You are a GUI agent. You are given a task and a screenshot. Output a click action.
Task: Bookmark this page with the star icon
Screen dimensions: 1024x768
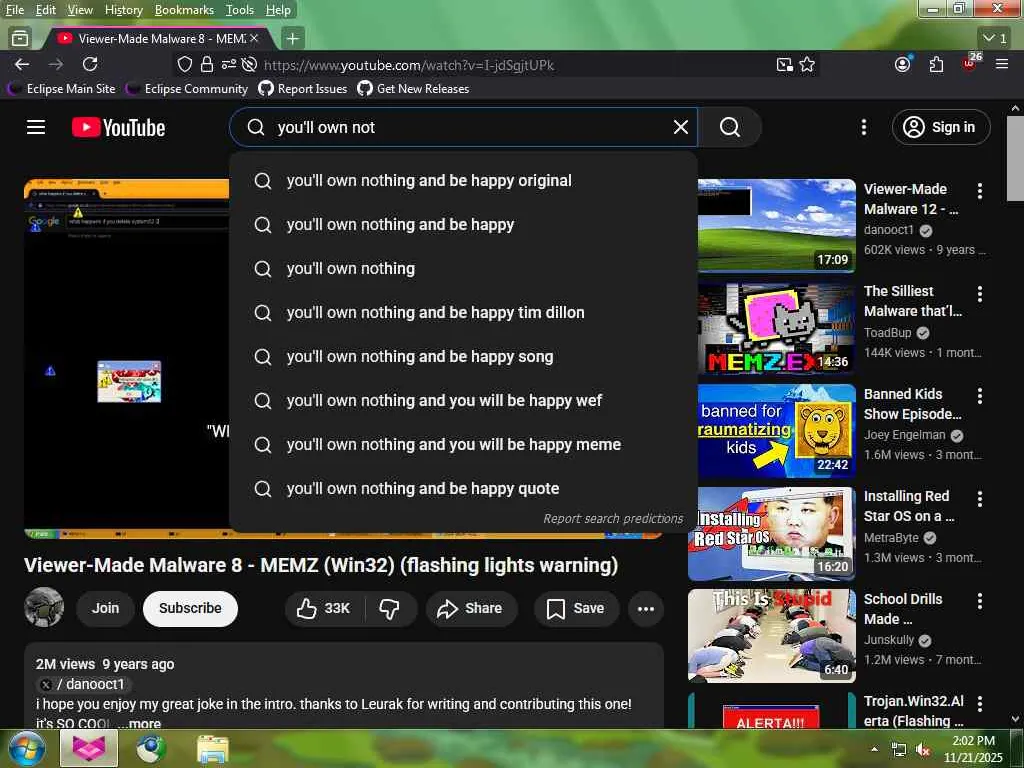(x=807, y=64)
